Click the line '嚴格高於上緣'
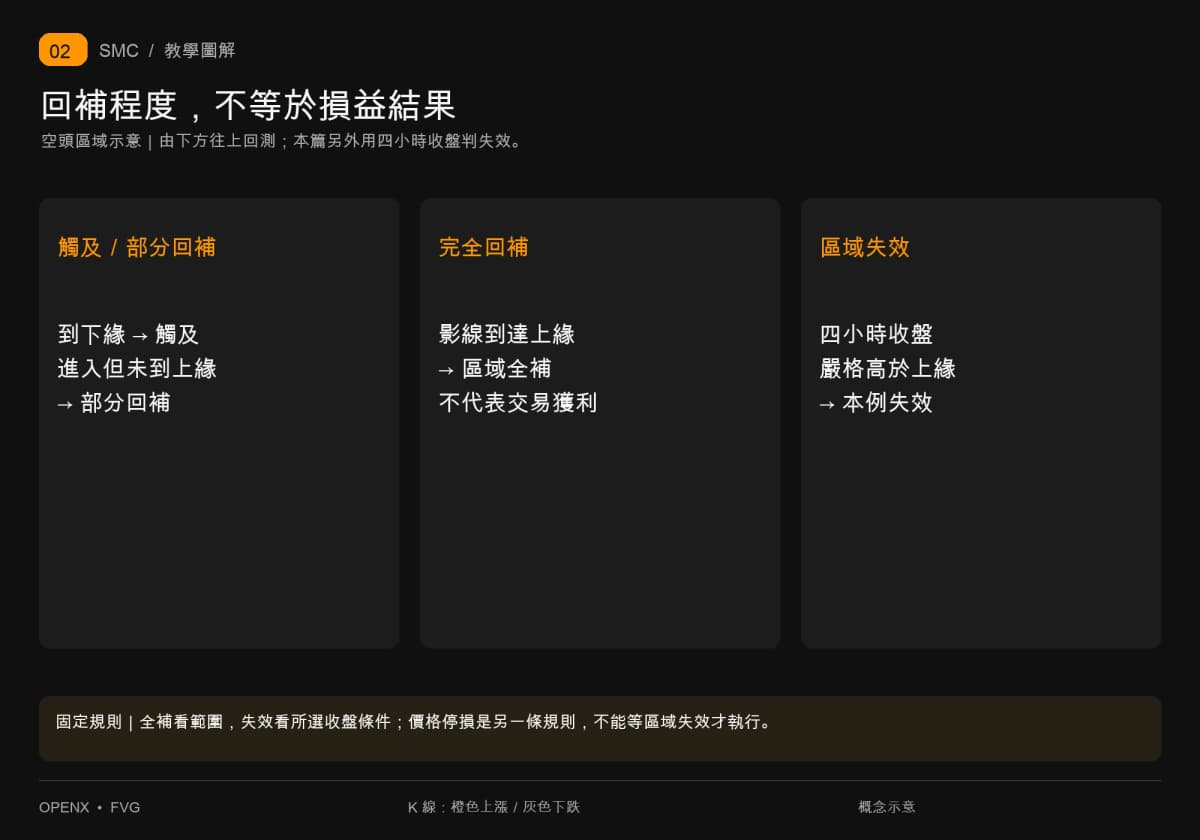This screenshot has width=1200, height=840. pos(888,368)
